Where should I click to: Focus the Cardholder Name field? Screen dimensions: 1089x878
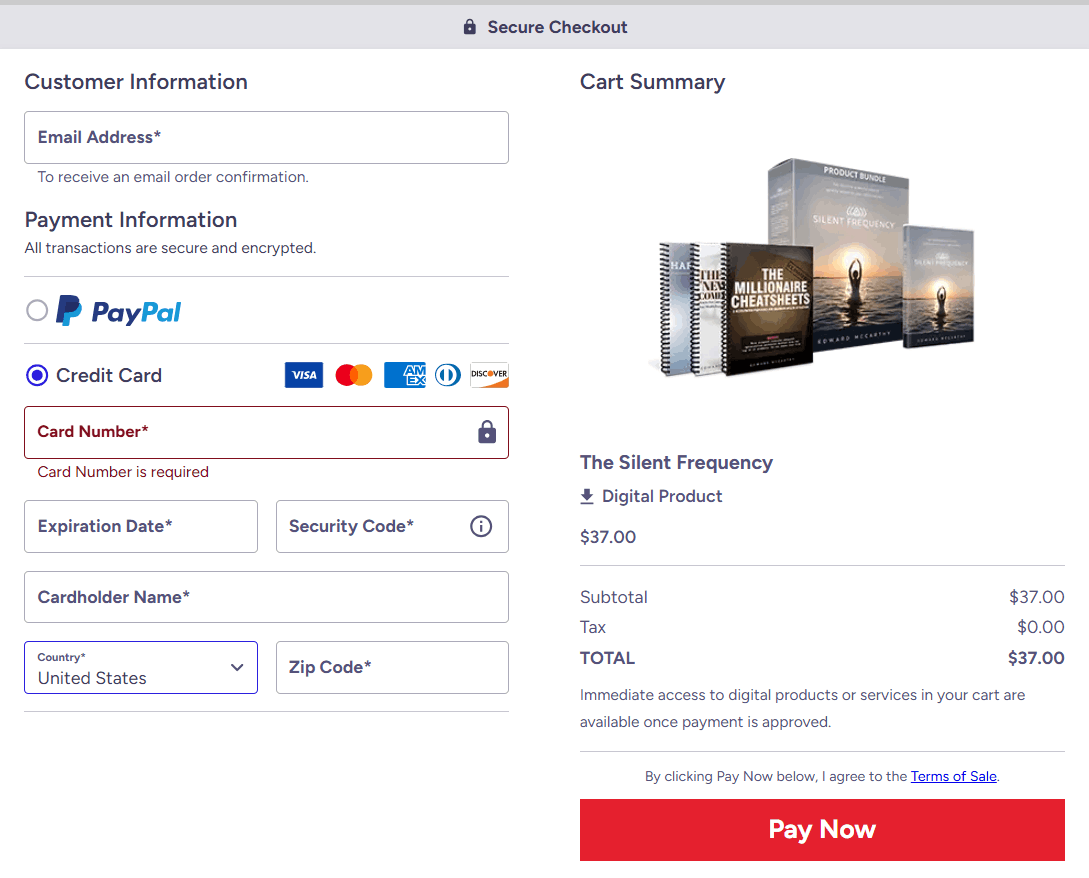coord(266,597)
